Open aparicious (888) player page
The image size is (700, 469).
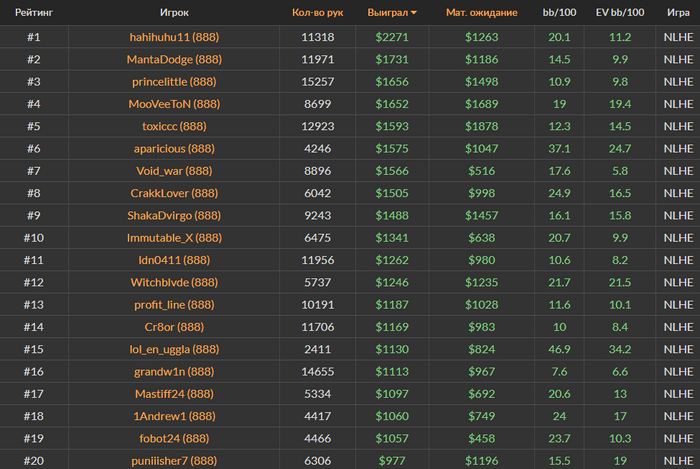point(174,149)
